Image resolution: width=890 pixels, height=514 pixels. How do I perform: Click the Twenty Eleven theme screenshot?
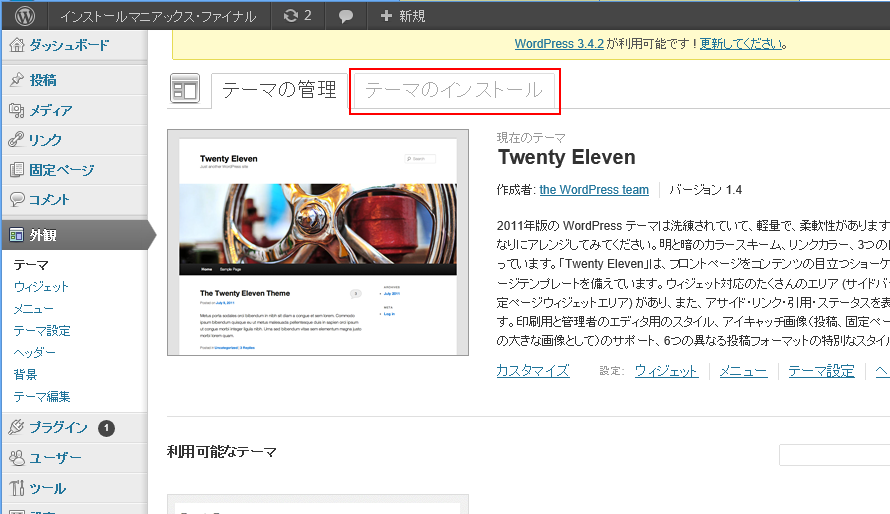318,243
